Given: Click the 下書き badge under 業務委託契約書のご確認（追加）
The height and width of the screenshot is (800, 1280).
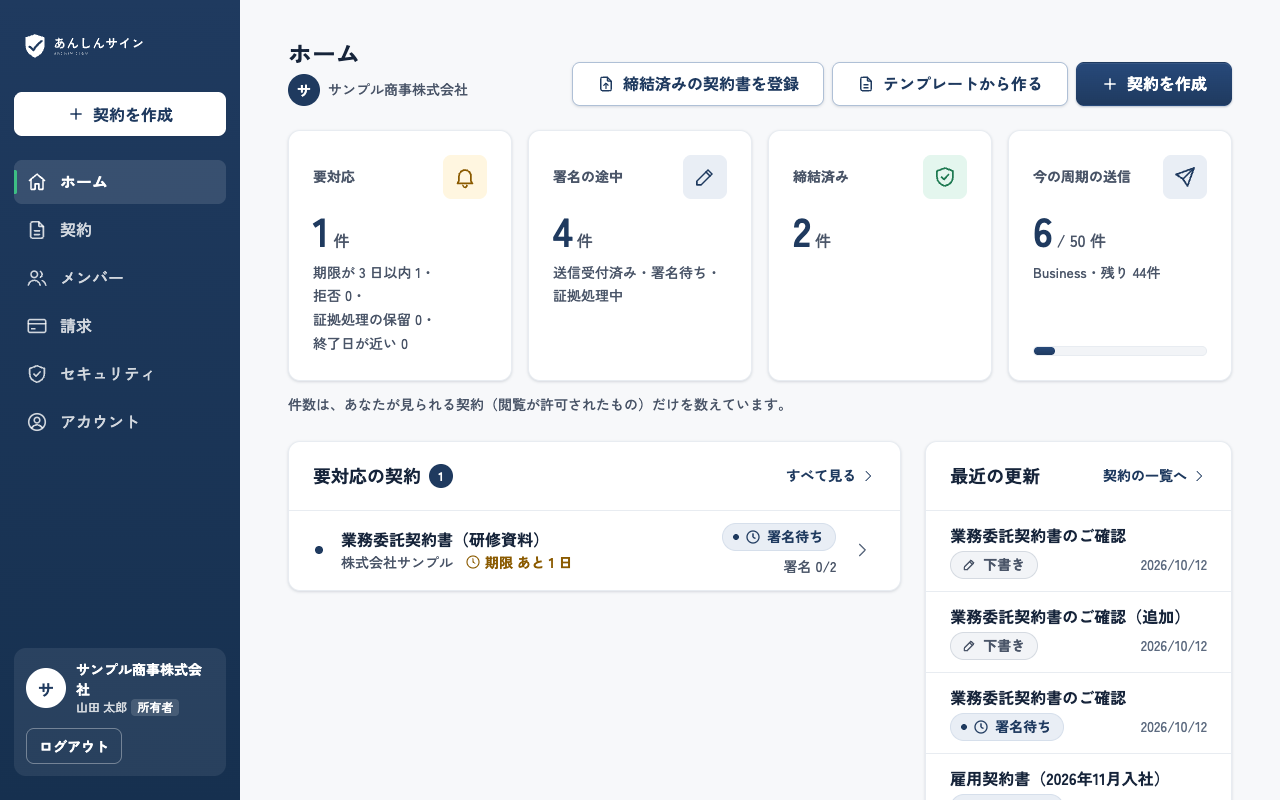Looking at the screenshot, I should coord(994,646).
